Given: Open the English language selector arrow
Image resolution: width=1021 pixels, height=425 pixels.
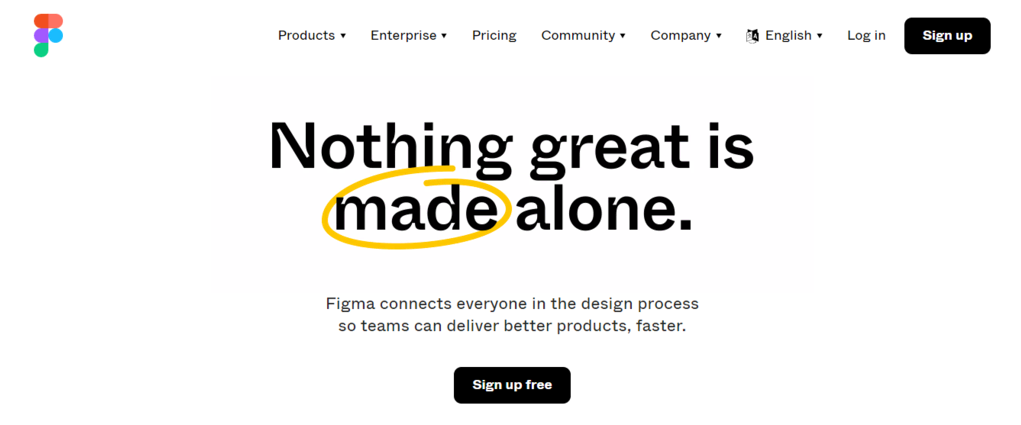Looking at the screenshot, I should point(820,36).
